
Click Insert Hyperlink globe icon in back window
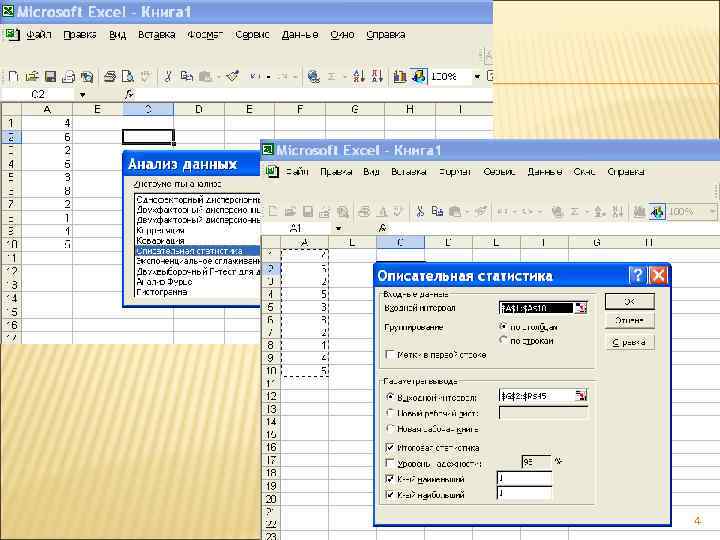click(x=314, y=76)
